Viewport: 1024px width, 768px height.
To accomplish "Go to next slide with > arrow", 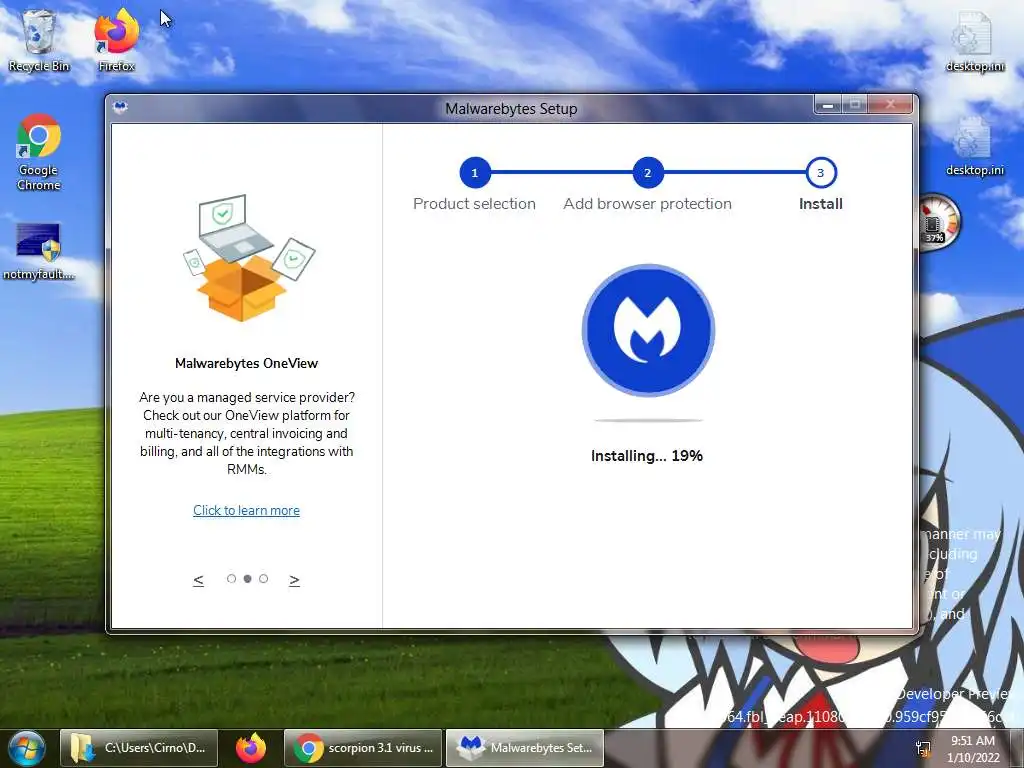I will pos(295,580).
